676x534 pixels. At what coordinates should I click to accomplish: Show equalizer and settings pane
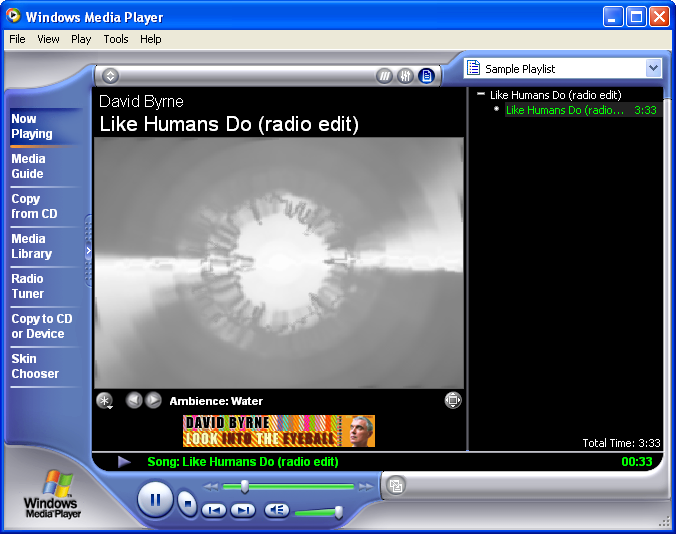(x=405, y=76)
